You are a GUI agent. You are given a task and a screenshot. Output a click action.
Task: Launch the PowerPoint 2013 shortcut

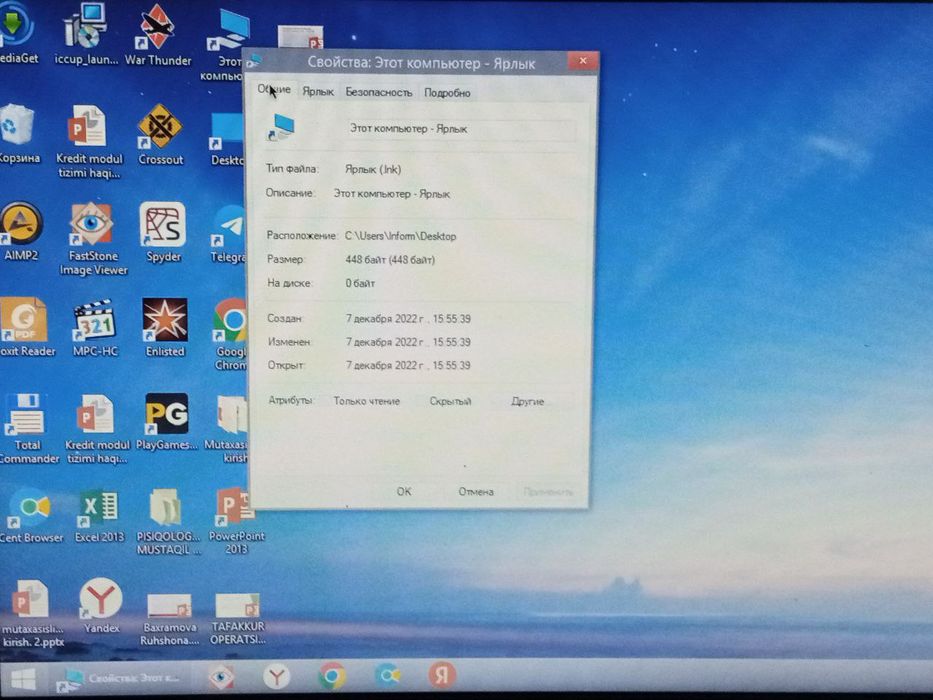coord(236,520)
